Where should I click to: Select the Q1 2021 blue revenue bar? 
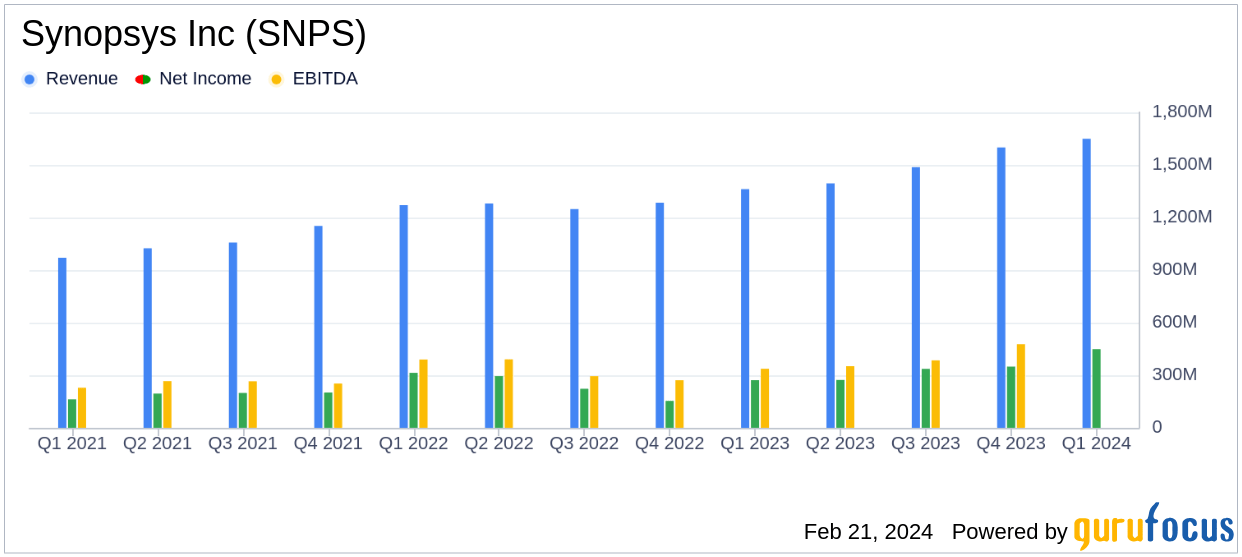click(x=62, y=343)
